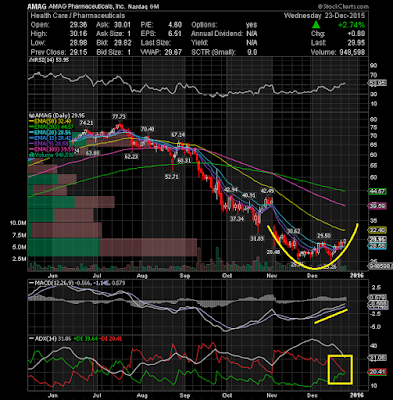
Task: Click the 62.23 low price label
Action: click(131, 156)
